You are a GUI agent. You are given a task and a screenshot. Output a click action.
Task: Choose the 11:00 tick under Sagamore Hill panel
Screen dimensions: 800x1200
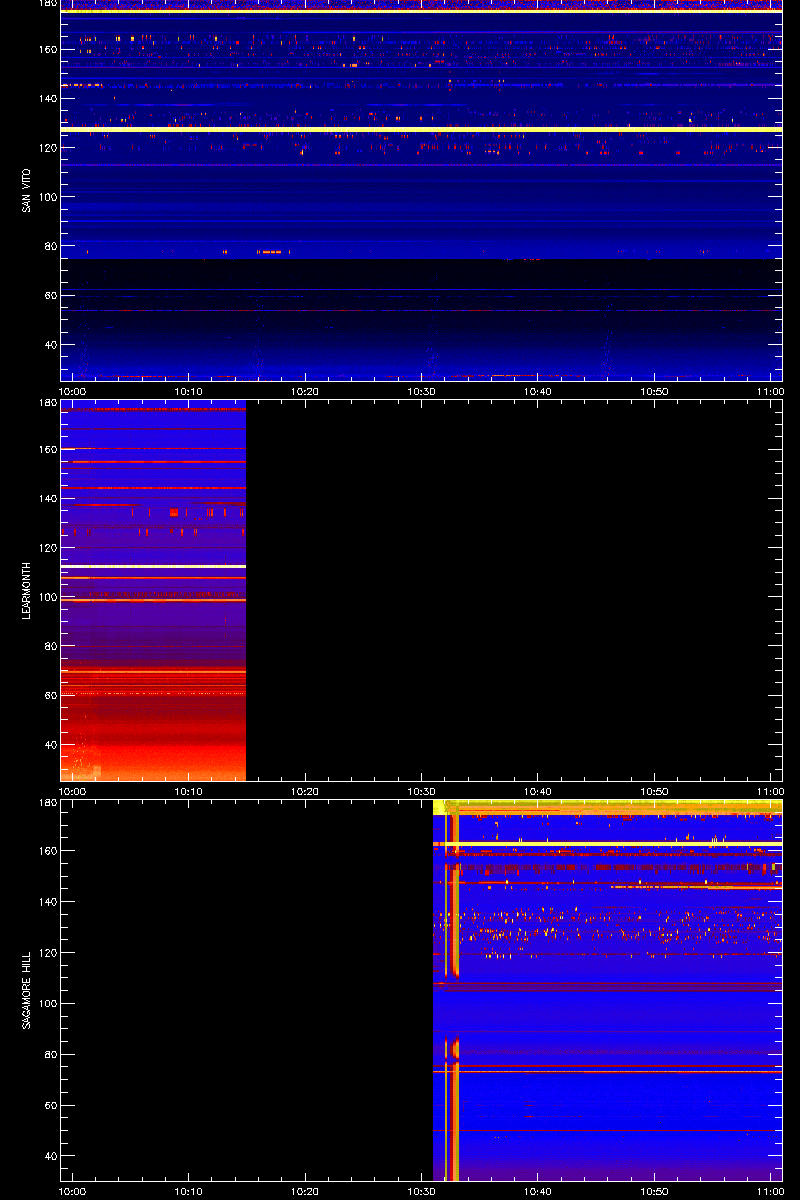click(x=770, y=1192)
